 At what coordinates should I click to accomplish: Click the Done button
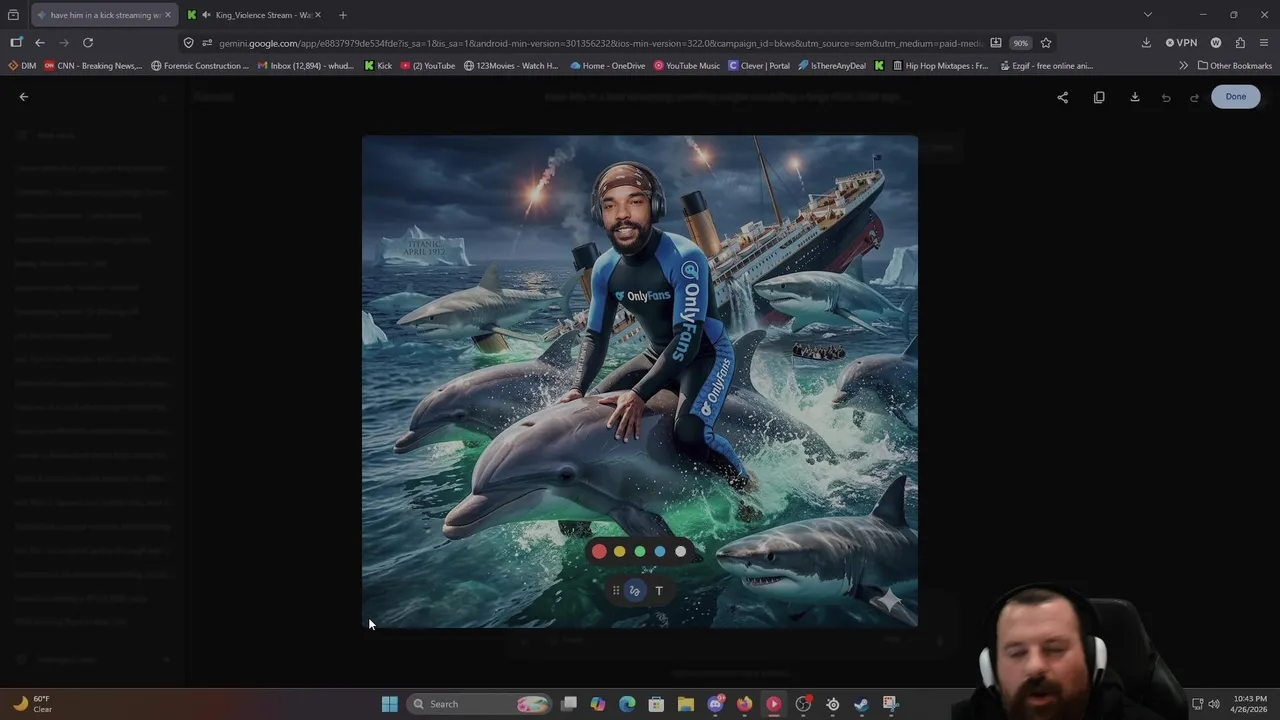[1236, 97]
